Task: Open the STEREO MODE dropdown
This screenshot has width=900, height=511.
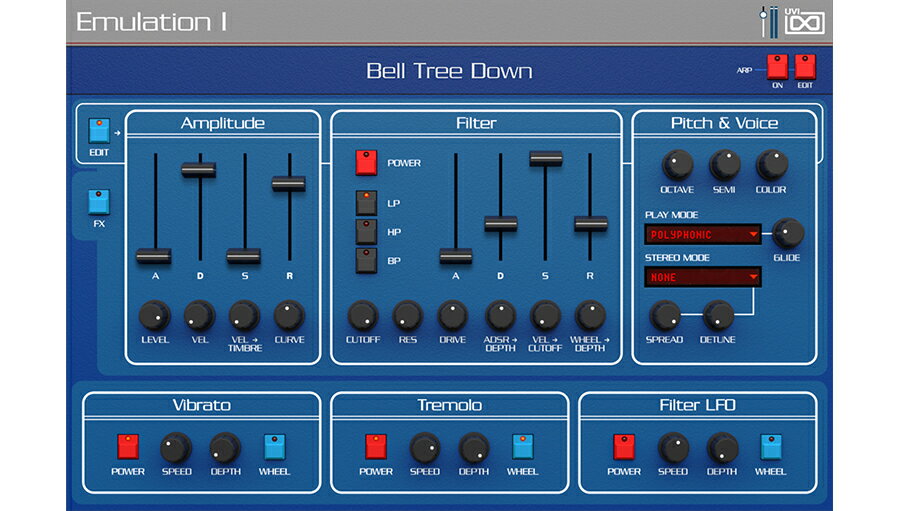Action: point(703,276)
